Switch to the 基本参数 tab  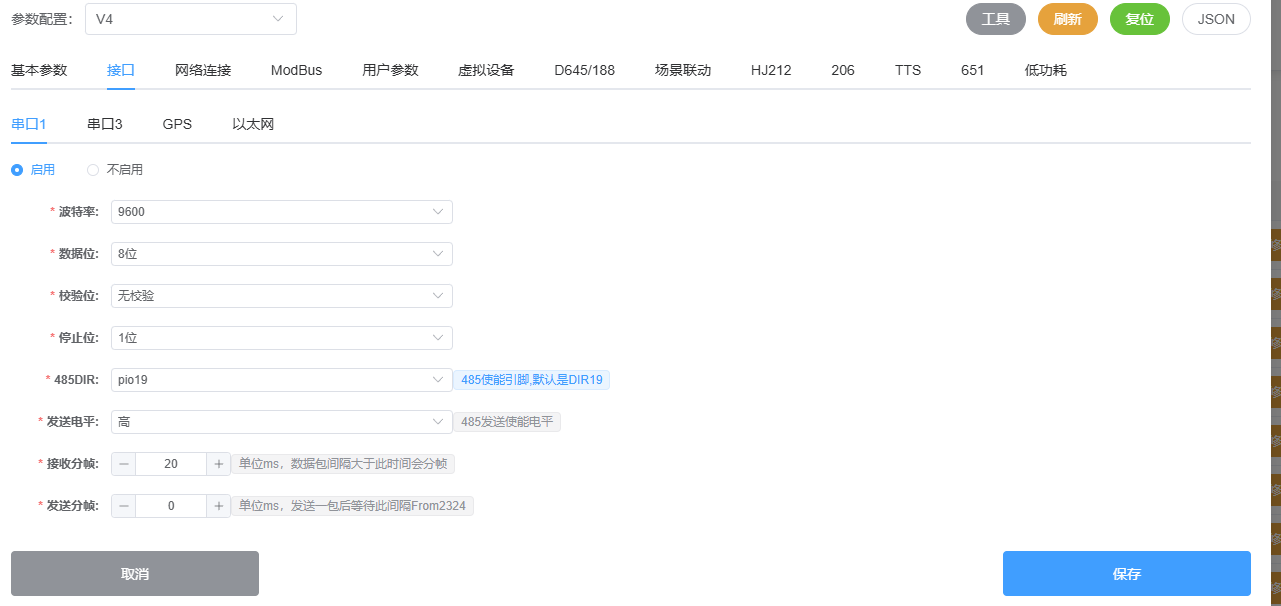tap(39, 70)
